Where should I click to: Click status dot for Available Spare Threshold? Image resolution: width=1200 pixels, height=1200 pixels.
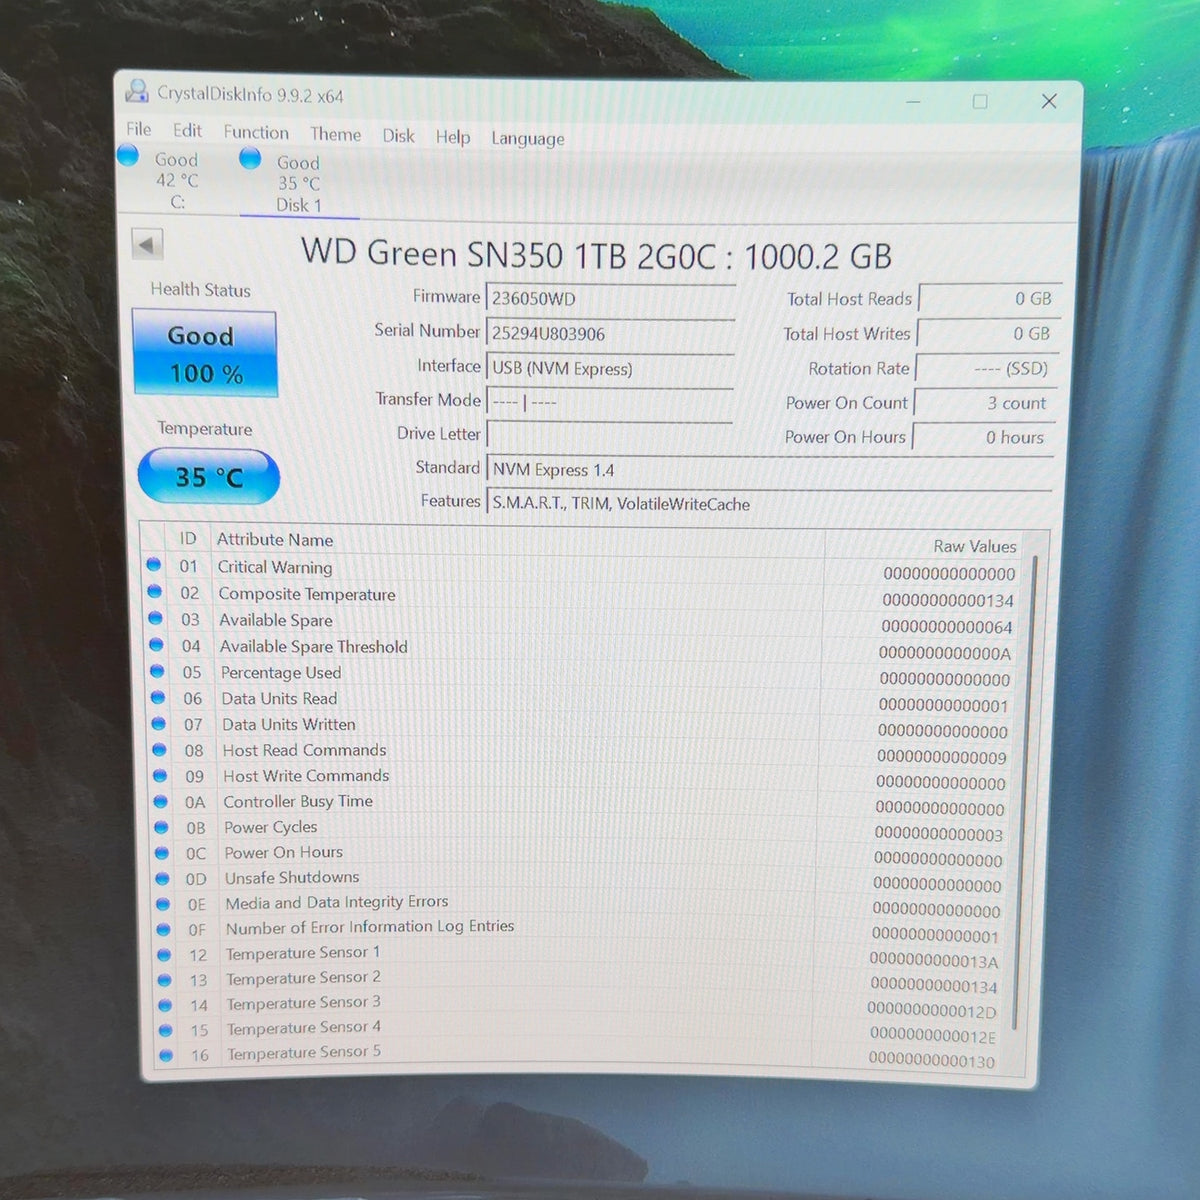tap(156, 645)
